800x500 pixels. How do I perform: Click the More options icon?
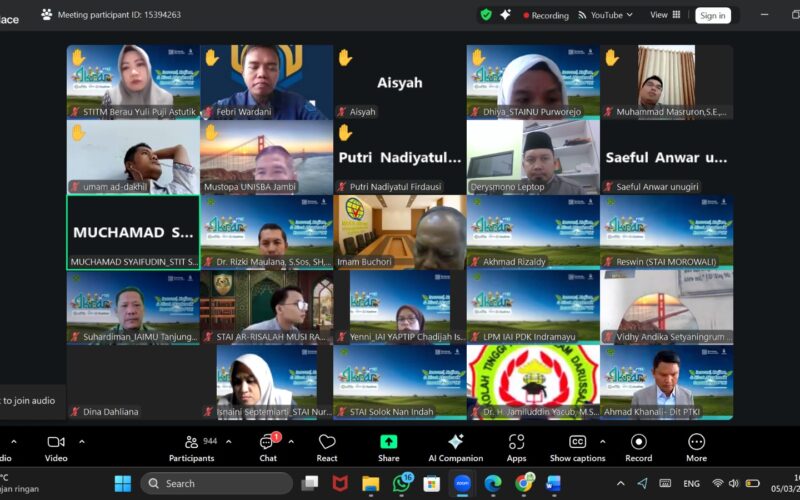(696, 446)
